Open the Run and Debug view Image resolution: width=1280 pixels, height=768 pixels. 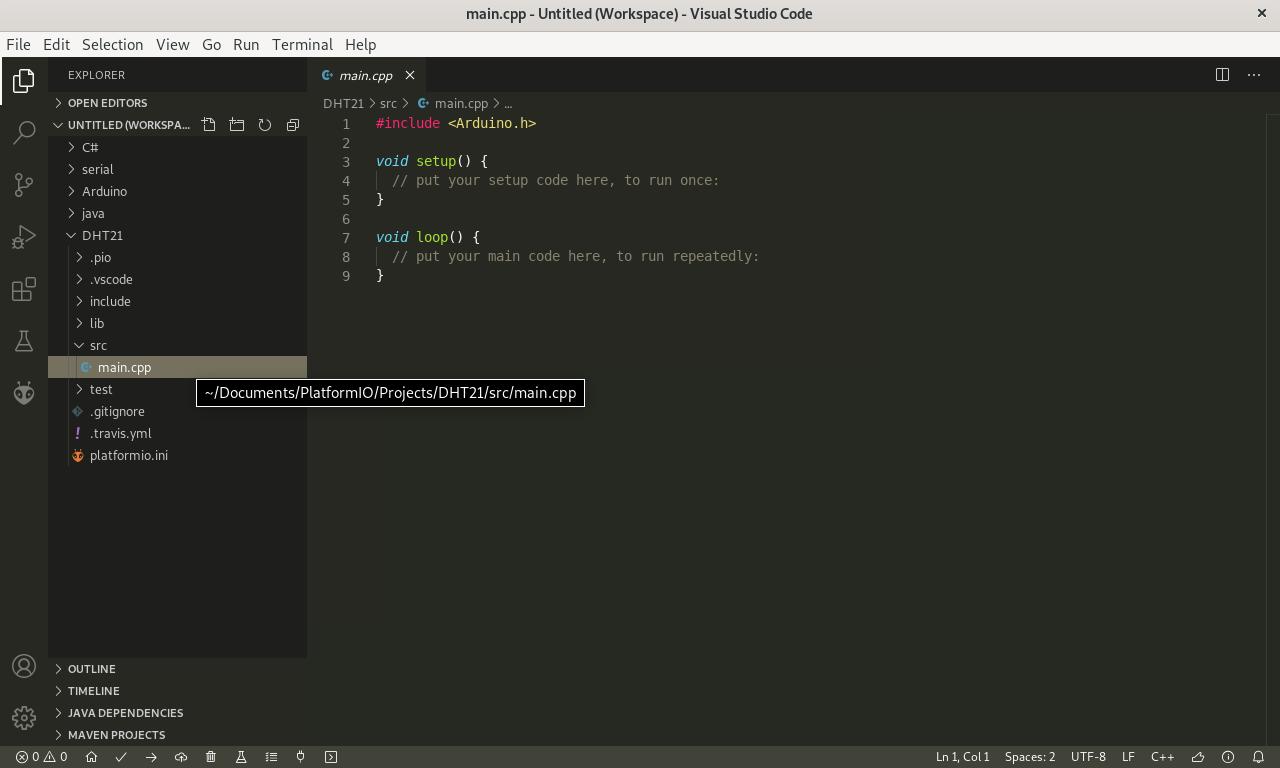(x=24, y=237)
